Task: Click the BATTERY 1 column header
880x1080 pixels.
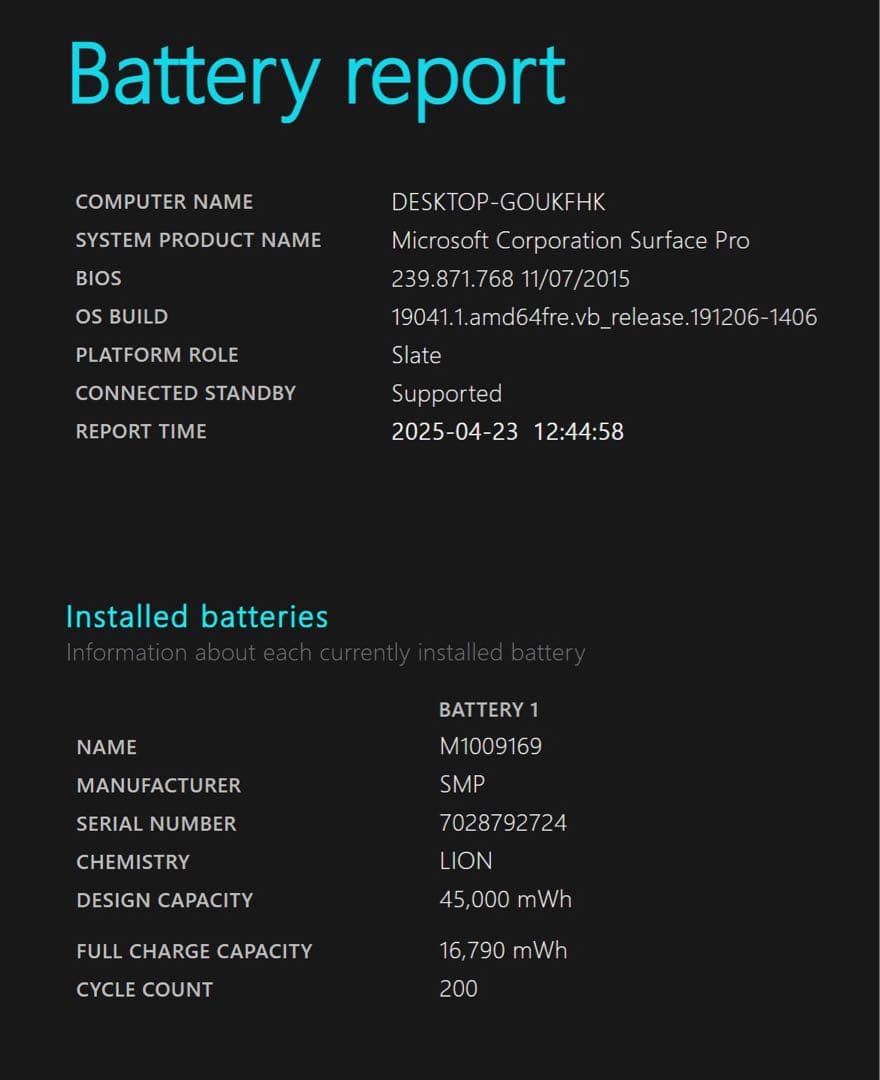Action: [488, 710]
